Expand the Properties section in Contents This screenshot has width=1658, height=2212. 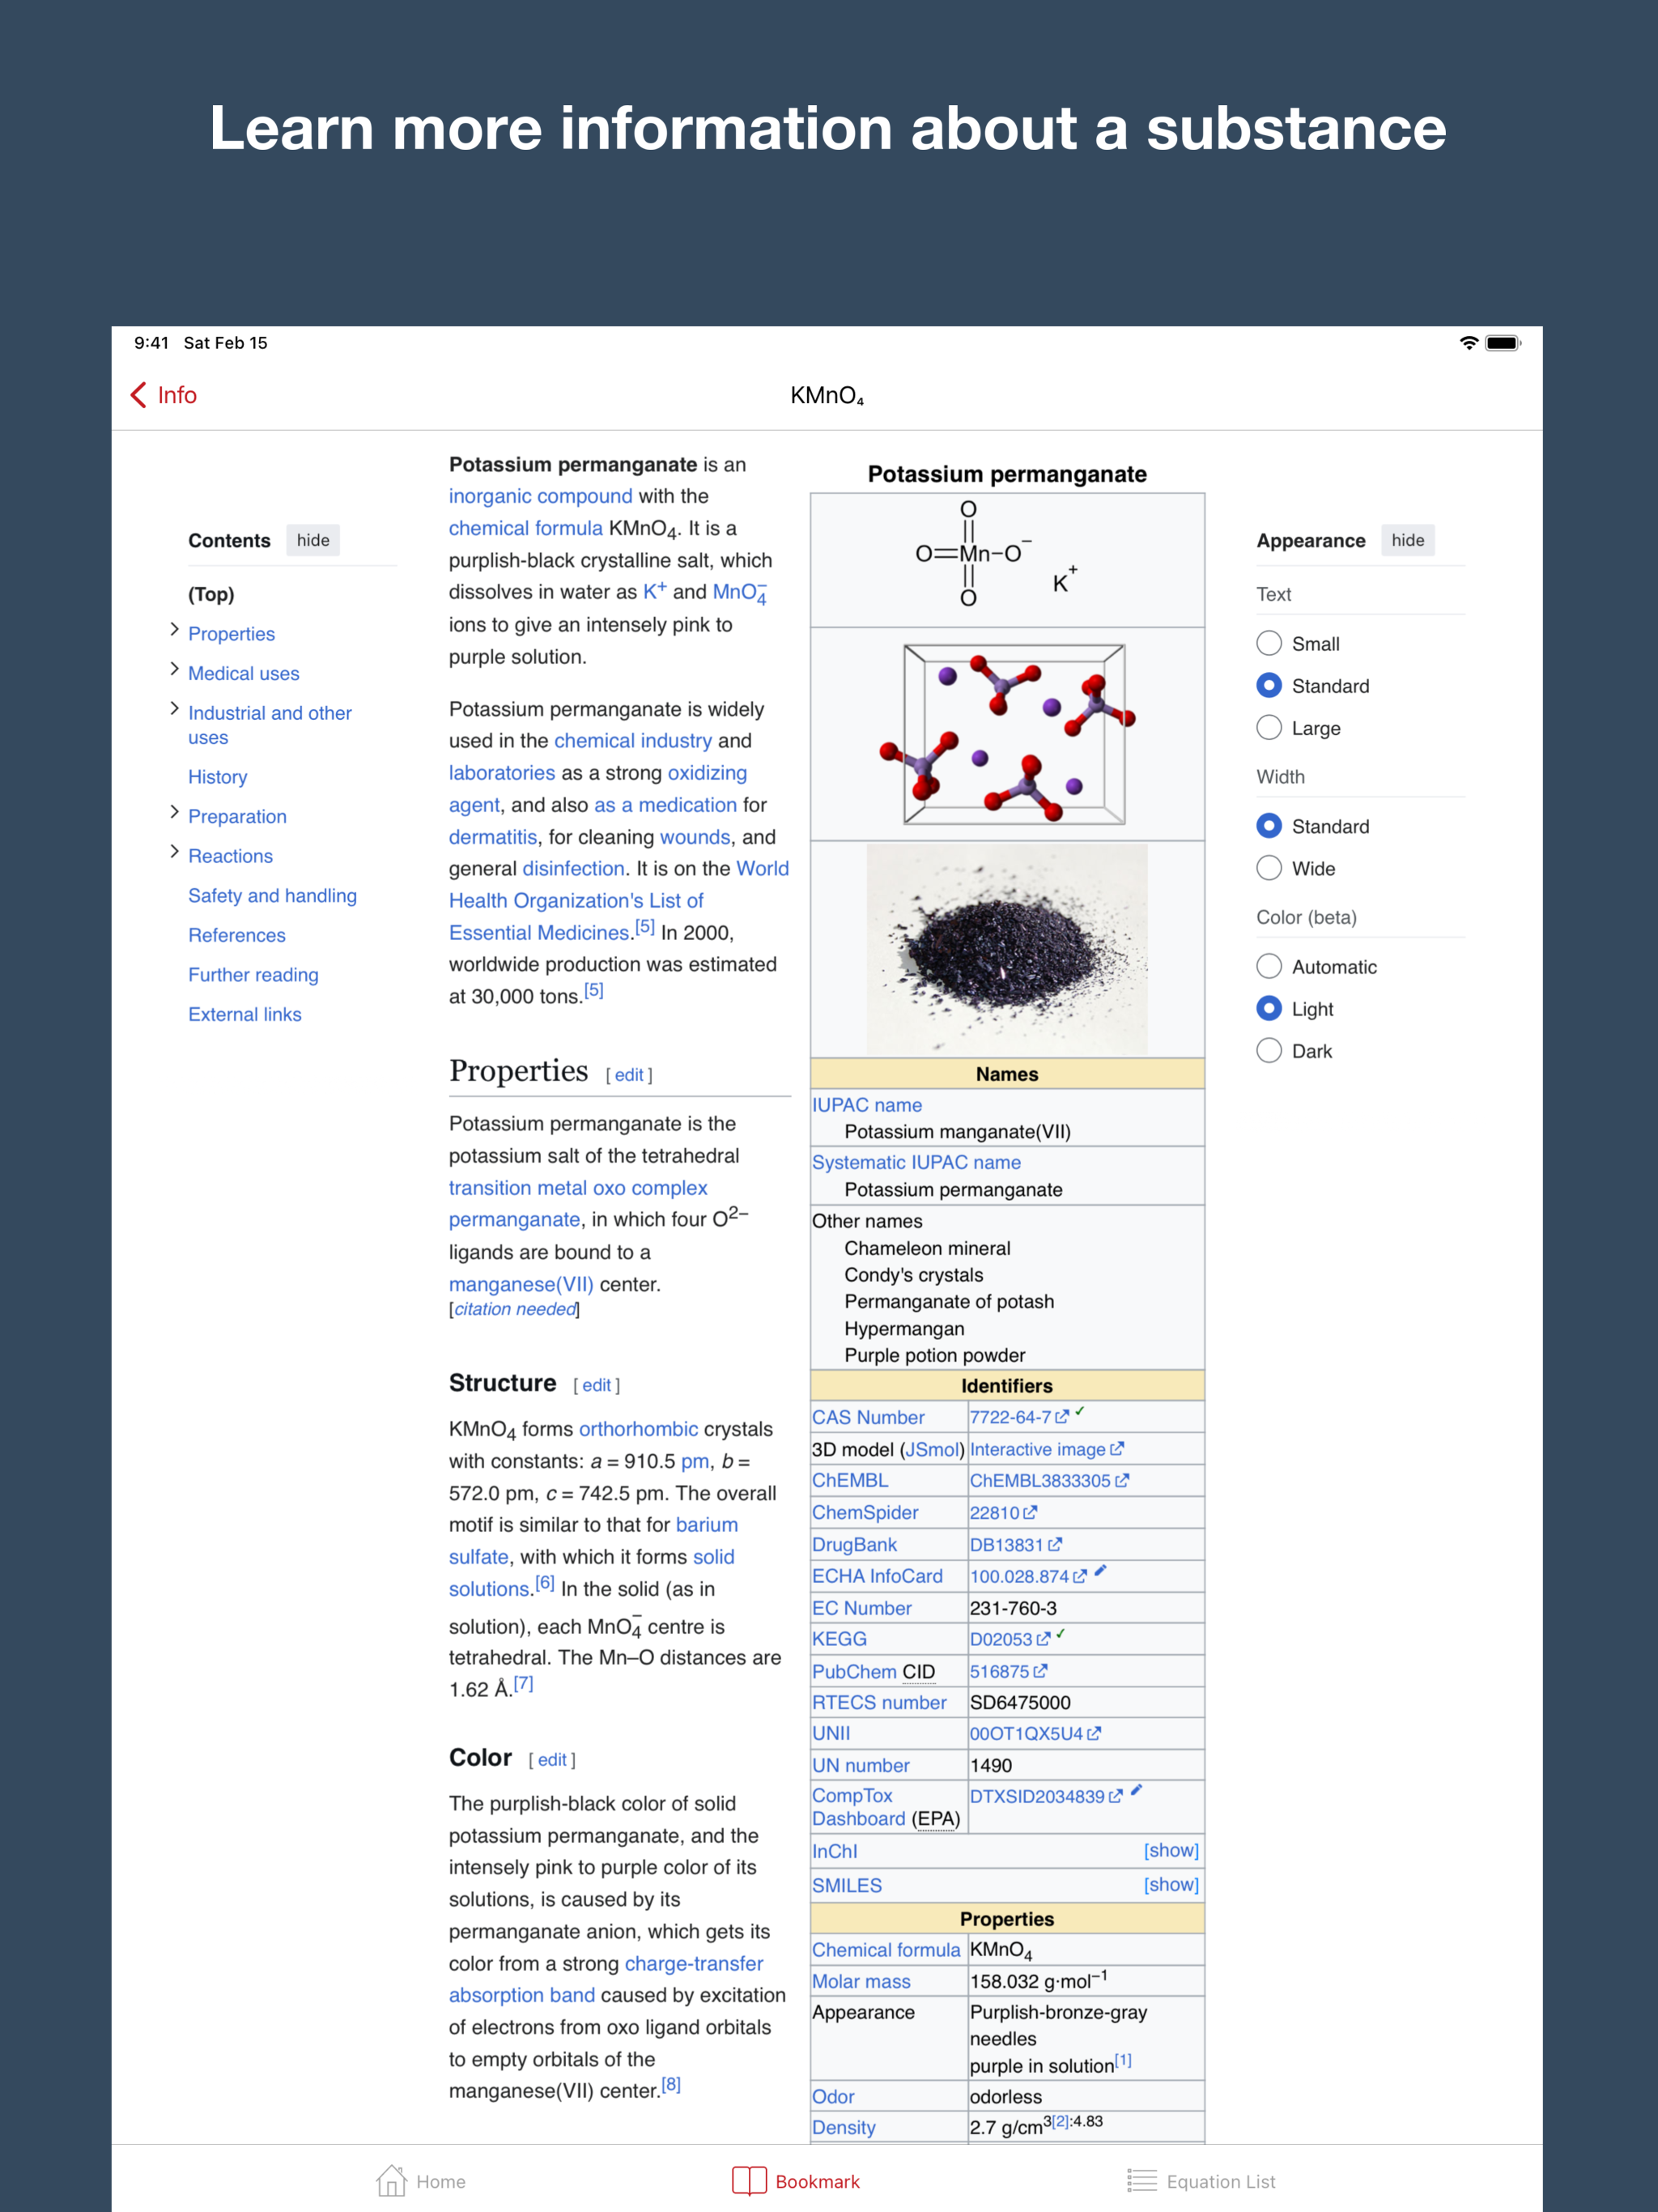(x=174, y=630)
